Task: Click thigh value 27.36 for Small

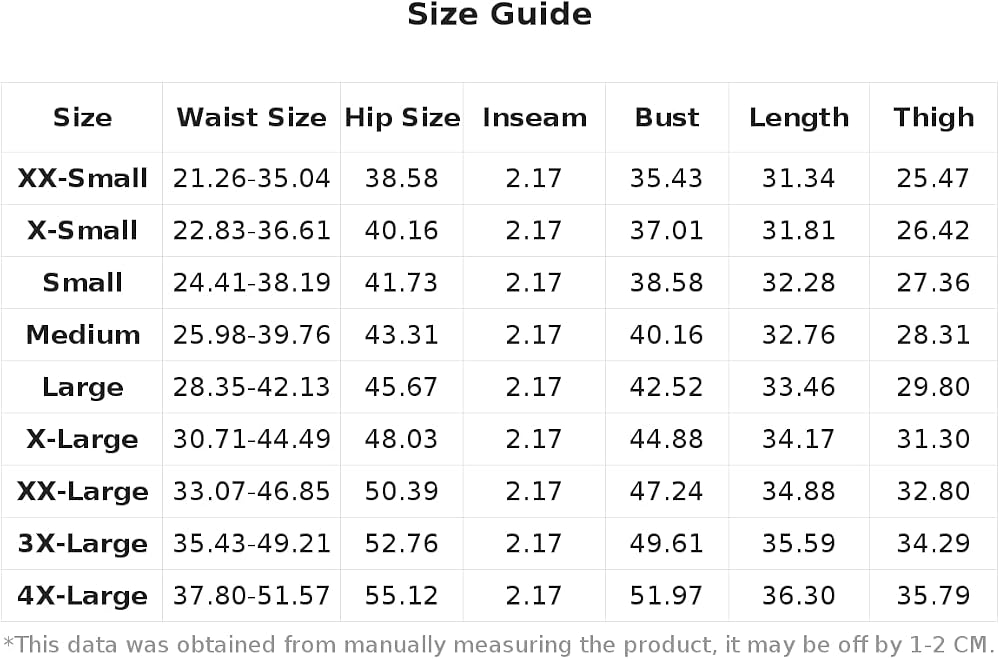Action: (933, 283)
